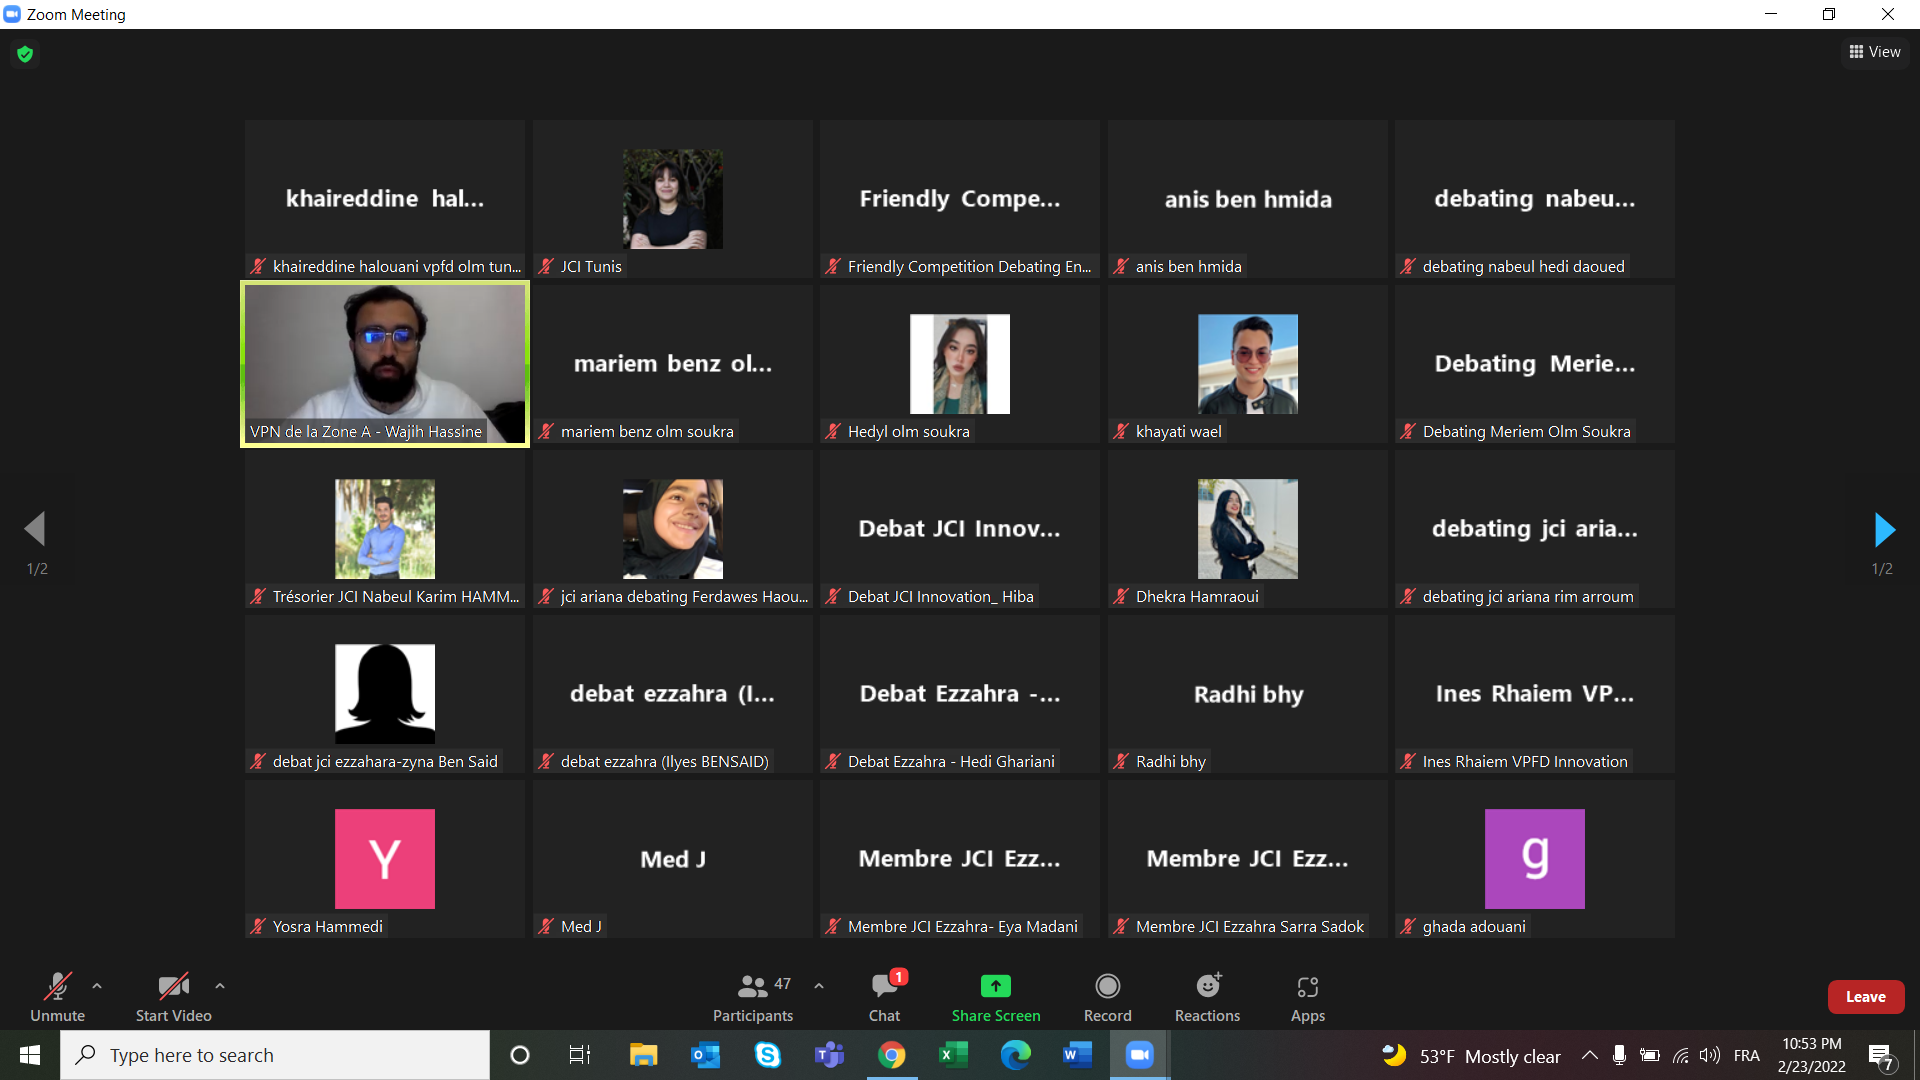Expand audio options arrow beside Unmute
The height and width of the screenshot is (1080, 1920).
(x=97, y=986)
